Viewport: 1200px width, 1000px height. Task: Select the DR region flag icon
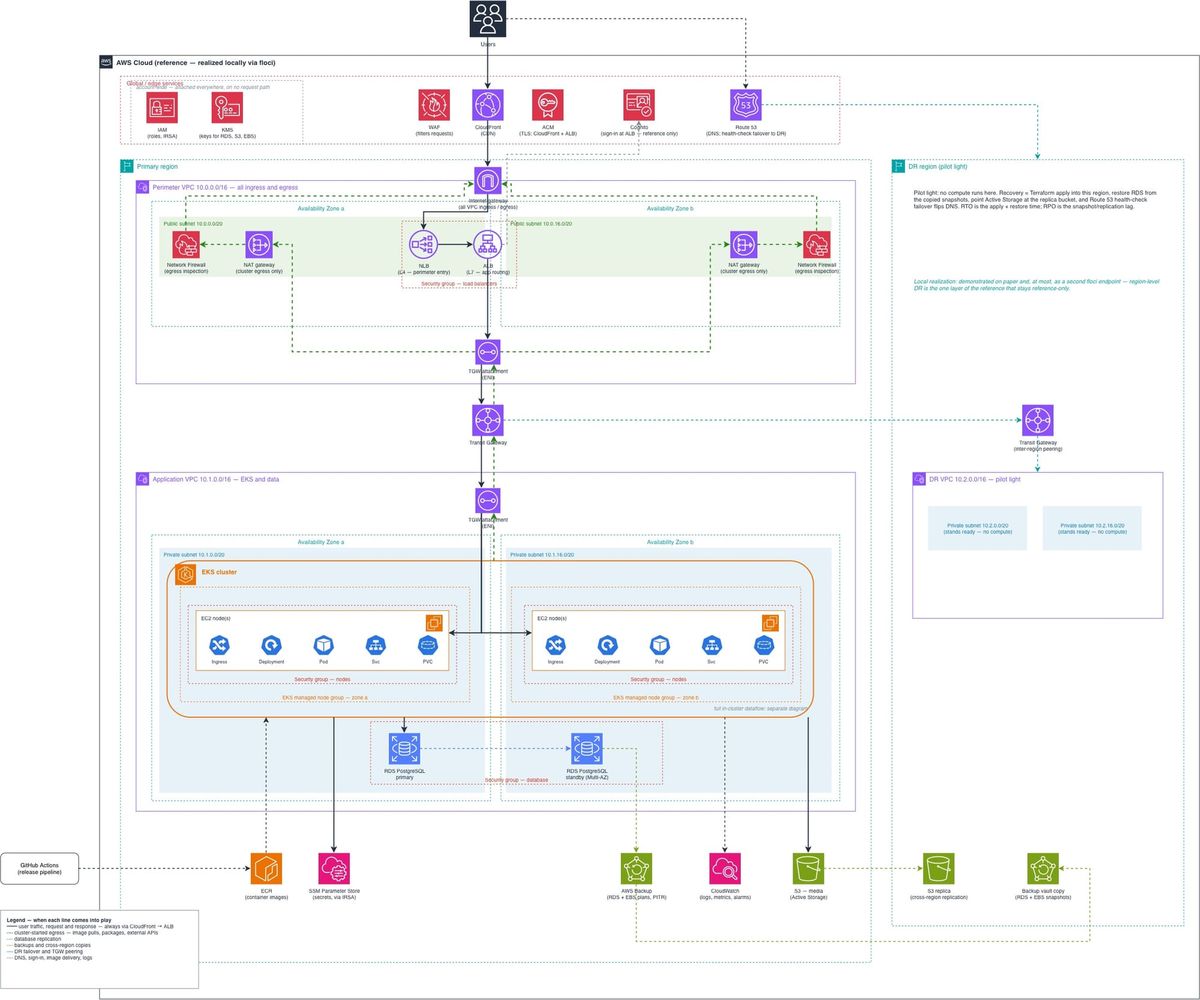899,166
